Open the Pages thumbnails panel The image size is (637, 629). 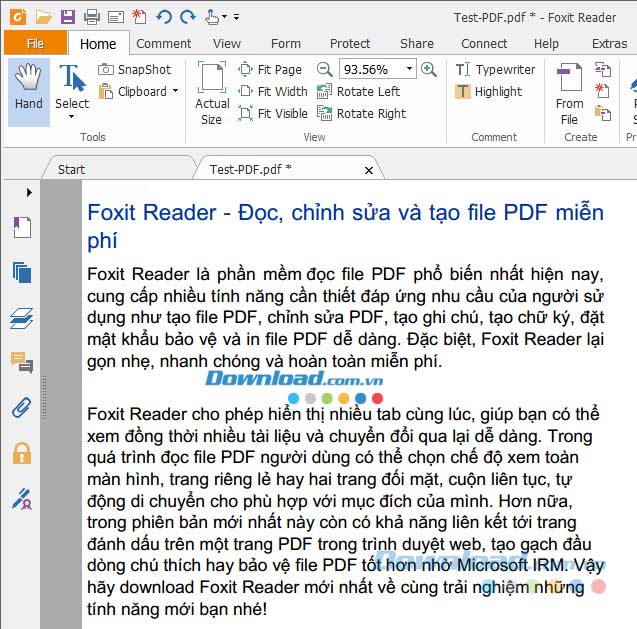22,273
